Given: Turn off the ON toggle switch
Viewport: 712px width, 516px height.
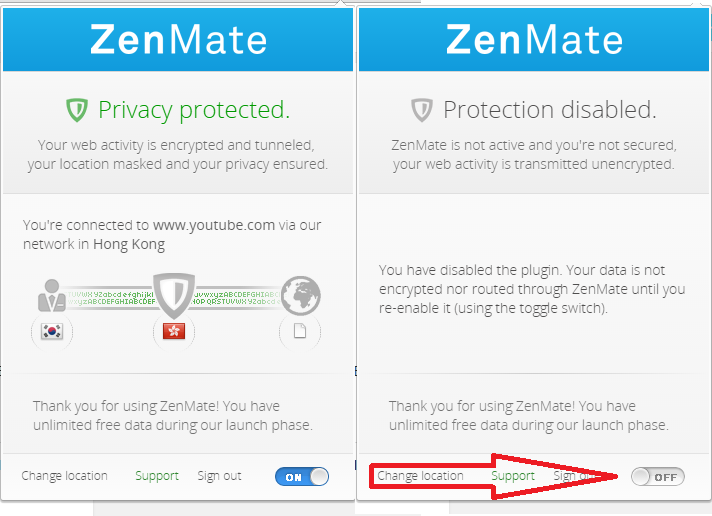Looking at the screenshot, I should click(x=301, y=477).
